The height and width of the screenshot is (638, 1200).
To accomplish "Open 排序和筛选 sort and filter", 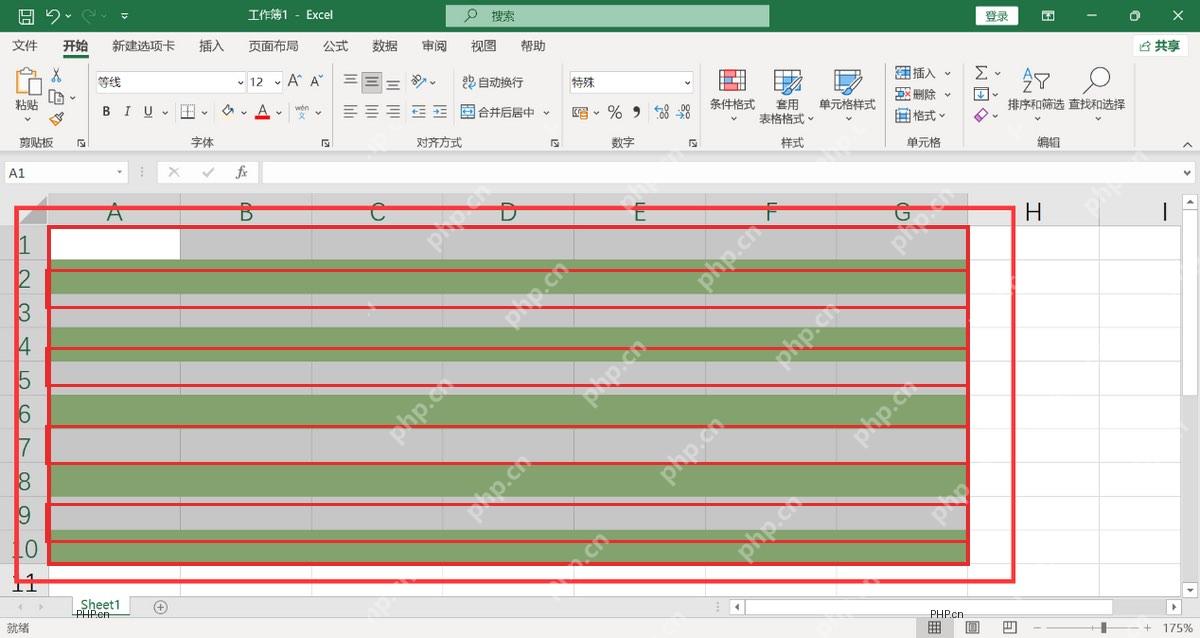I will pos(1036,95).
